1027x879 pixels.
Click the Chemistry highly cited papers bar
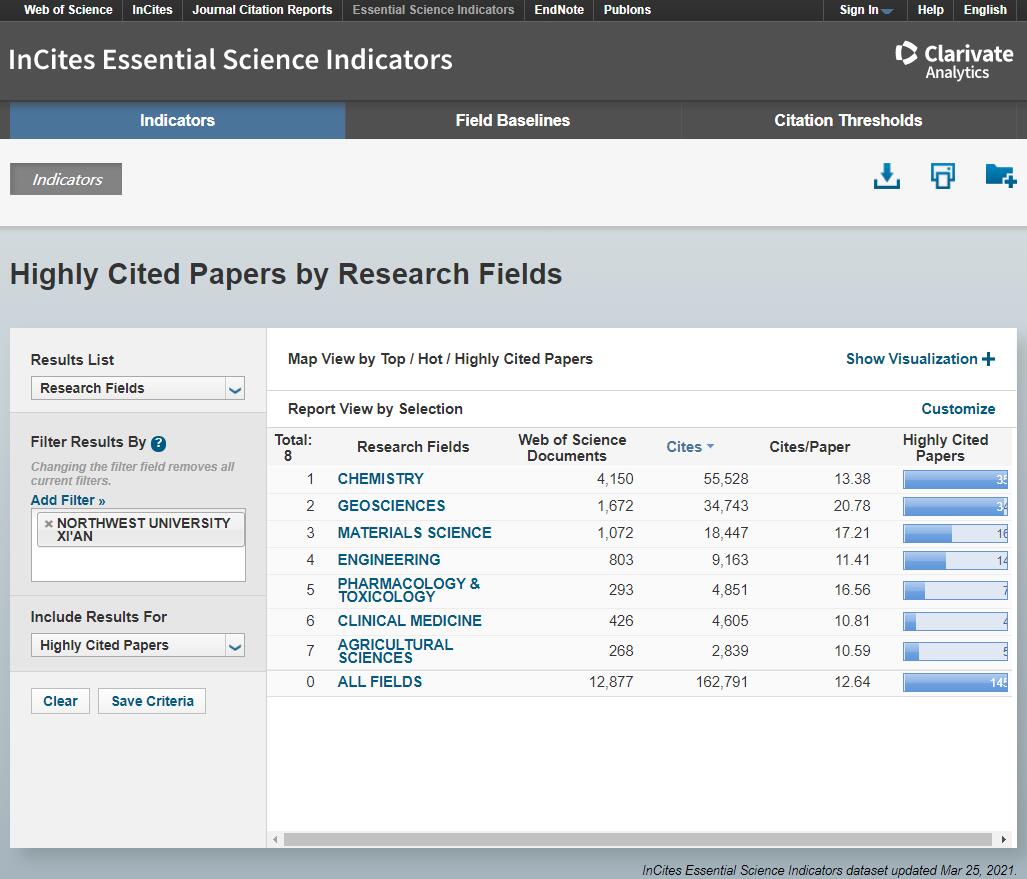coord(955,479)
